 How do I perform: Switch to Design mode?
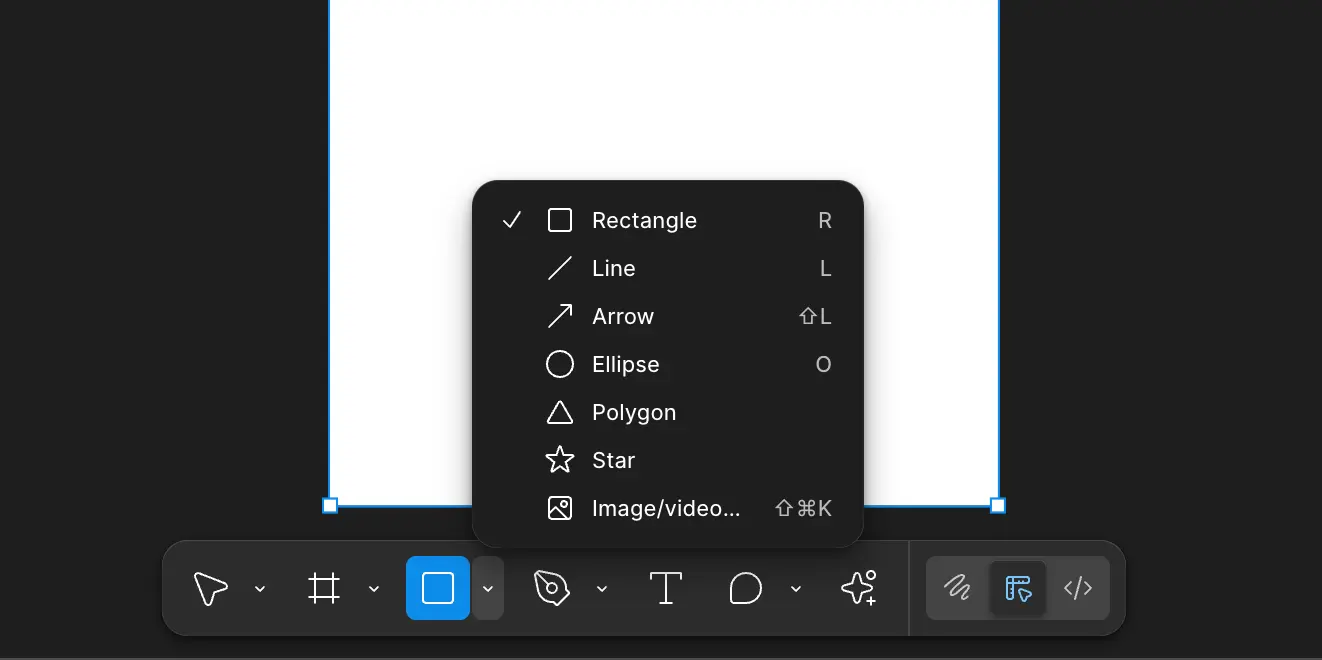[1018, 588]
